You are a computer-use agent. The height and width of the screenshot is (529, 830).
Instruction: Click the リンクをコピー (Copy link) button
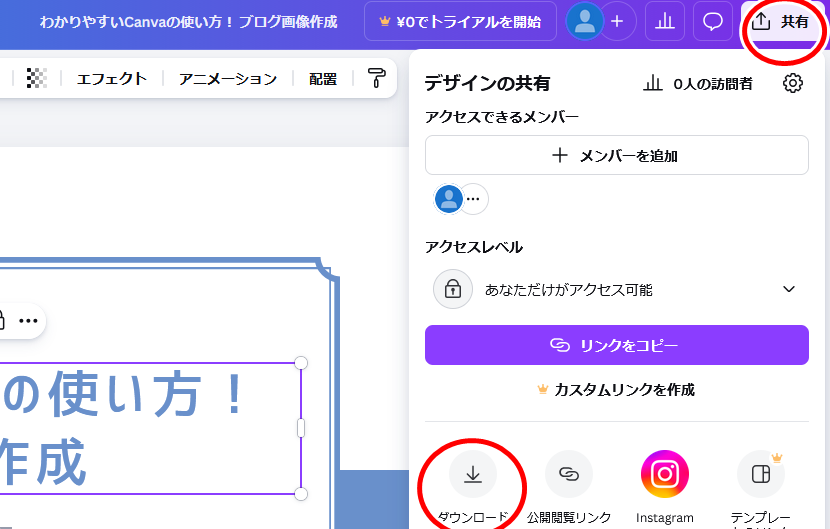tap(616, 345)
